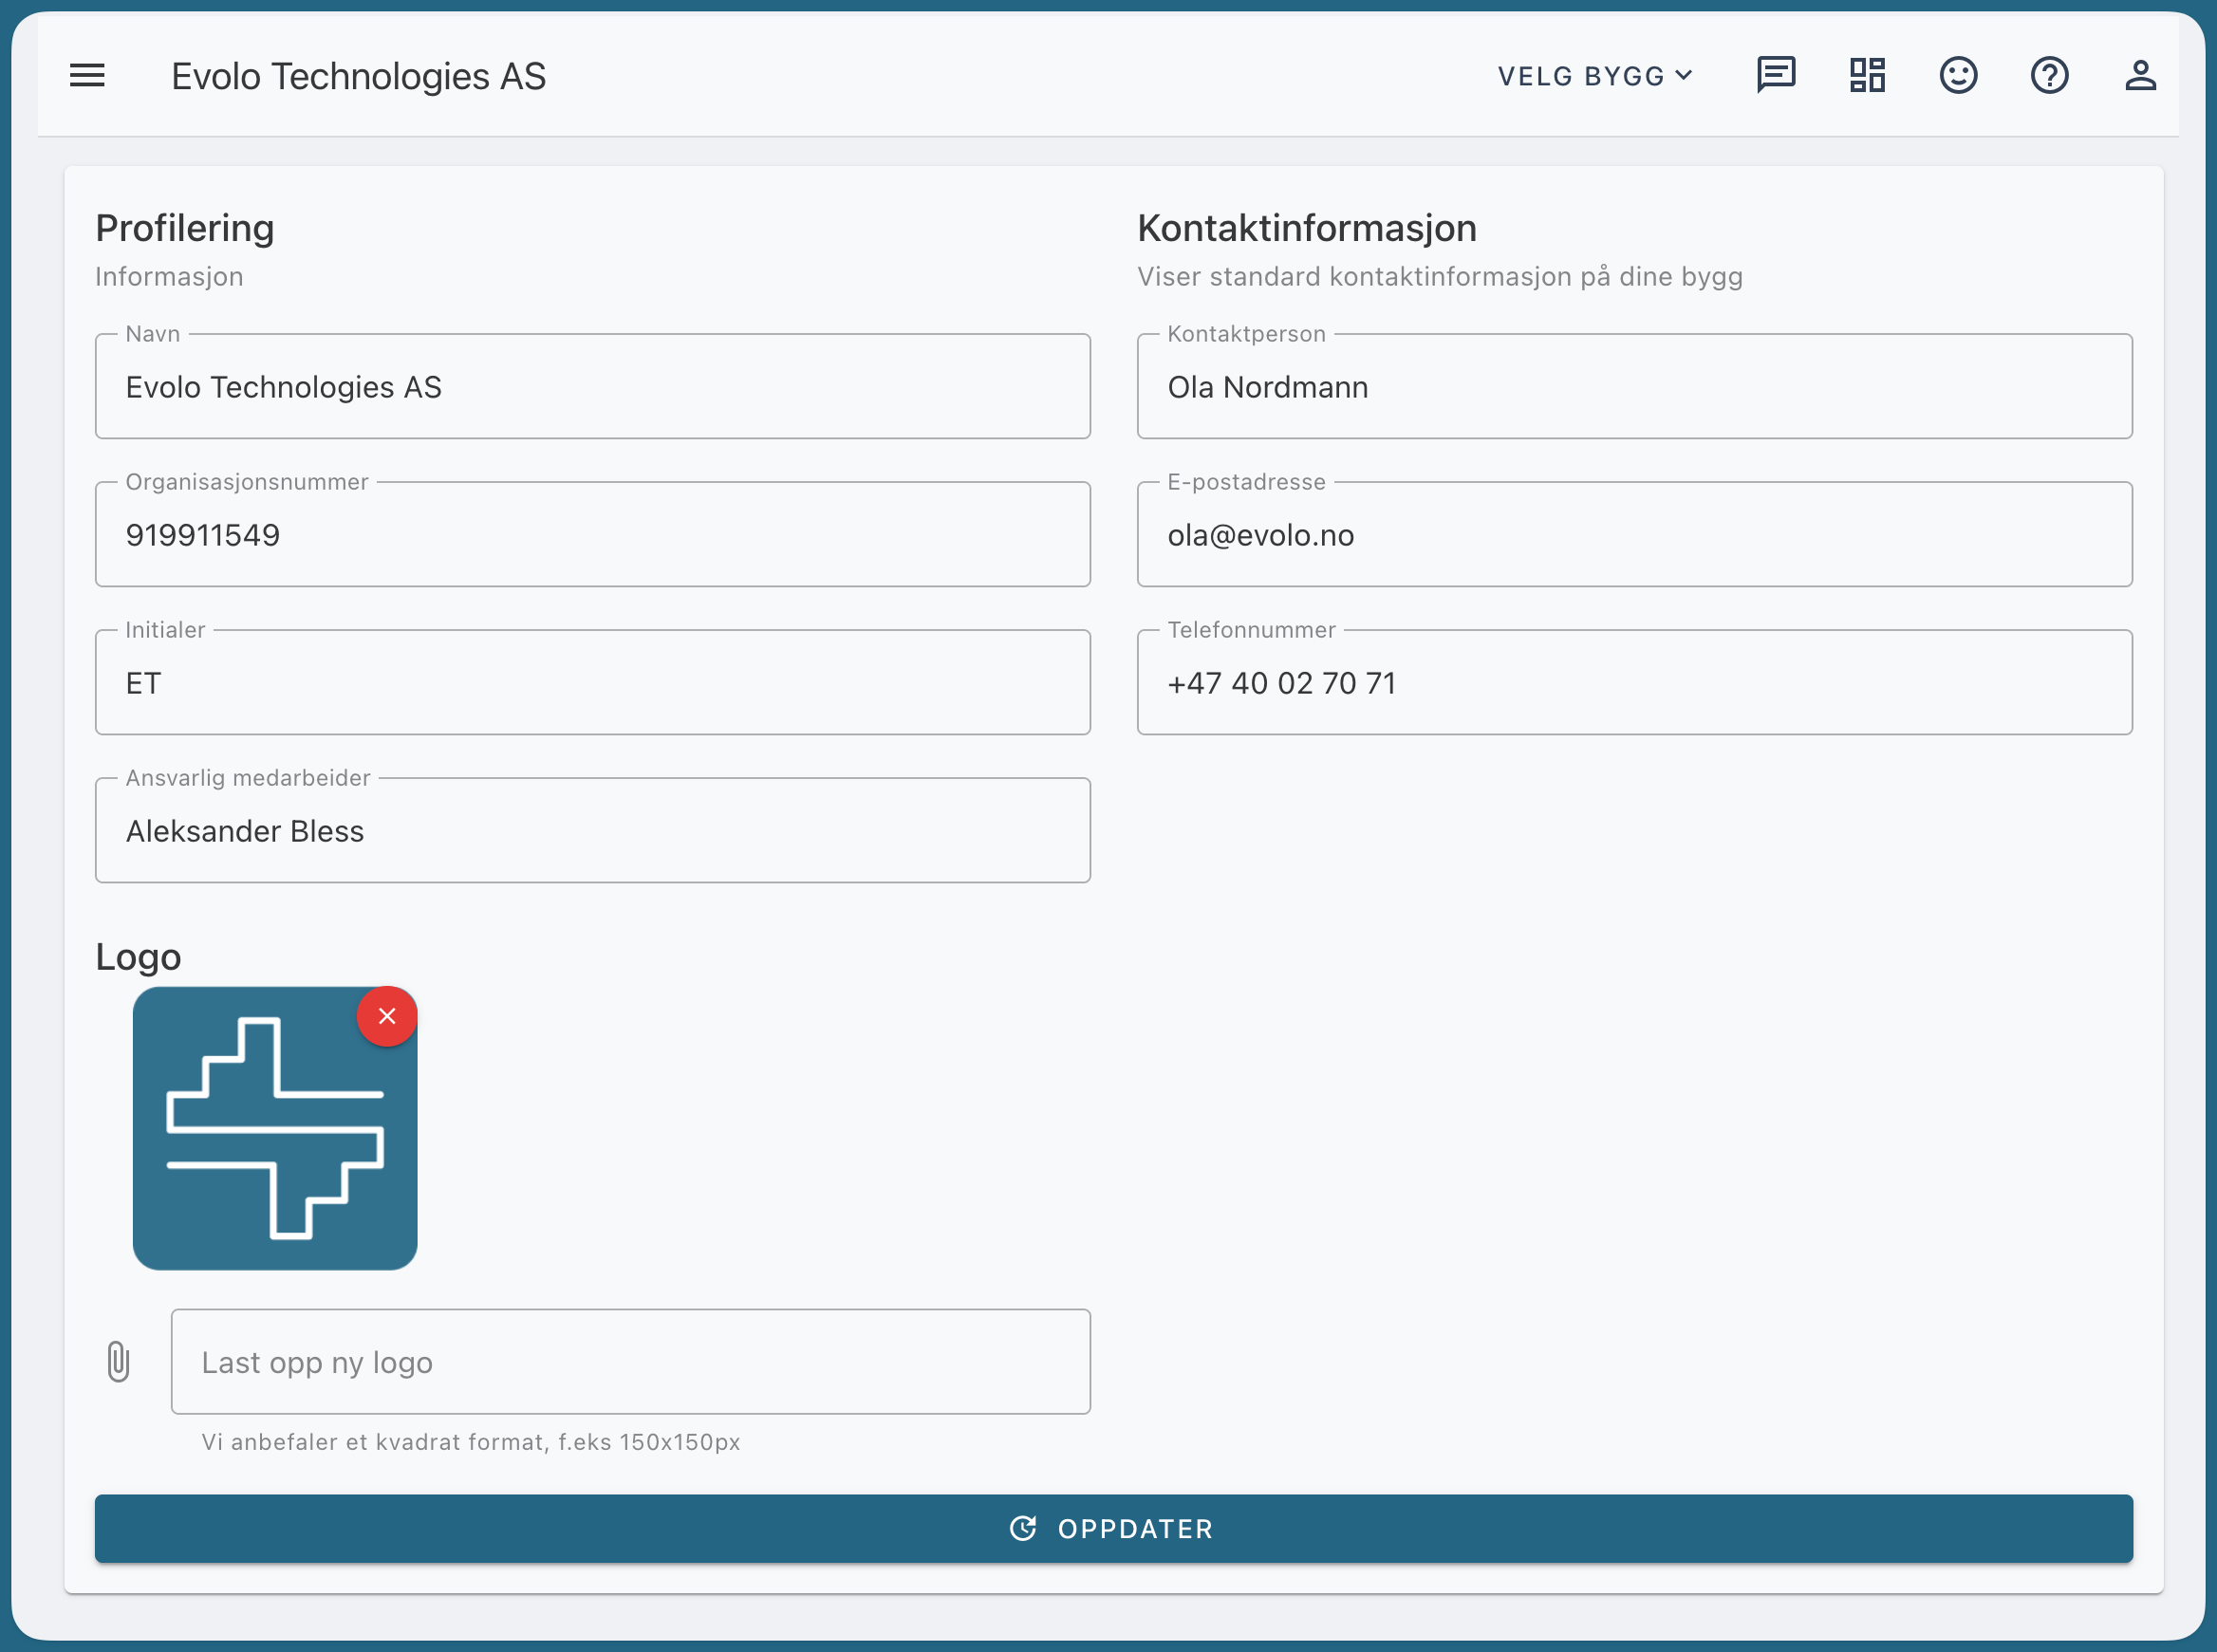This screenshot has width=2217, height=1652.
Task: Click the smiley feedback icon
Action: (1958, 75)
